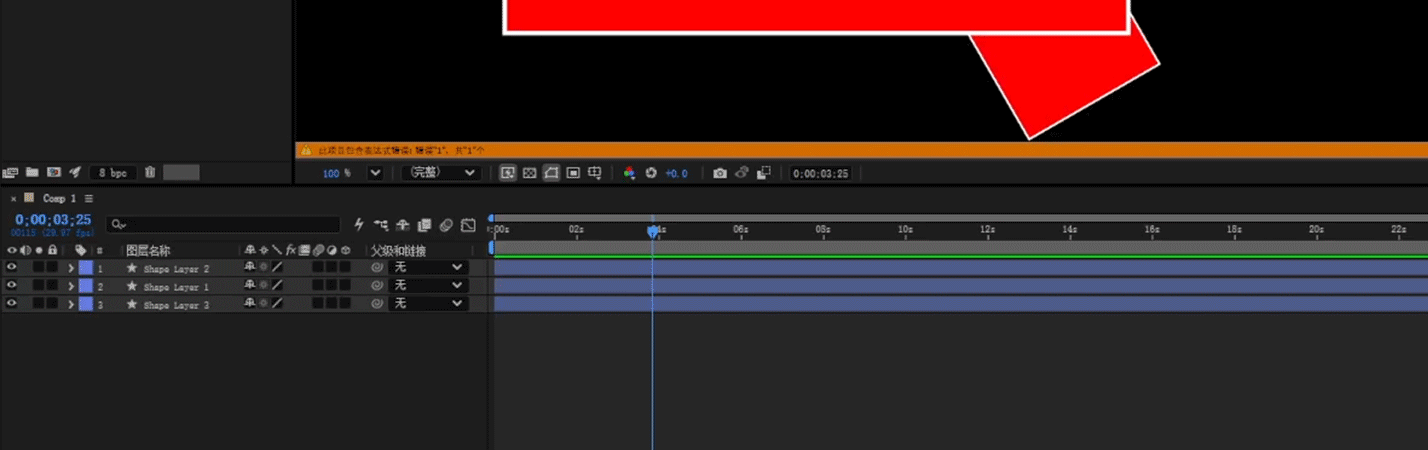Open the magnification ratio dropdown arrow

[375, 173]
